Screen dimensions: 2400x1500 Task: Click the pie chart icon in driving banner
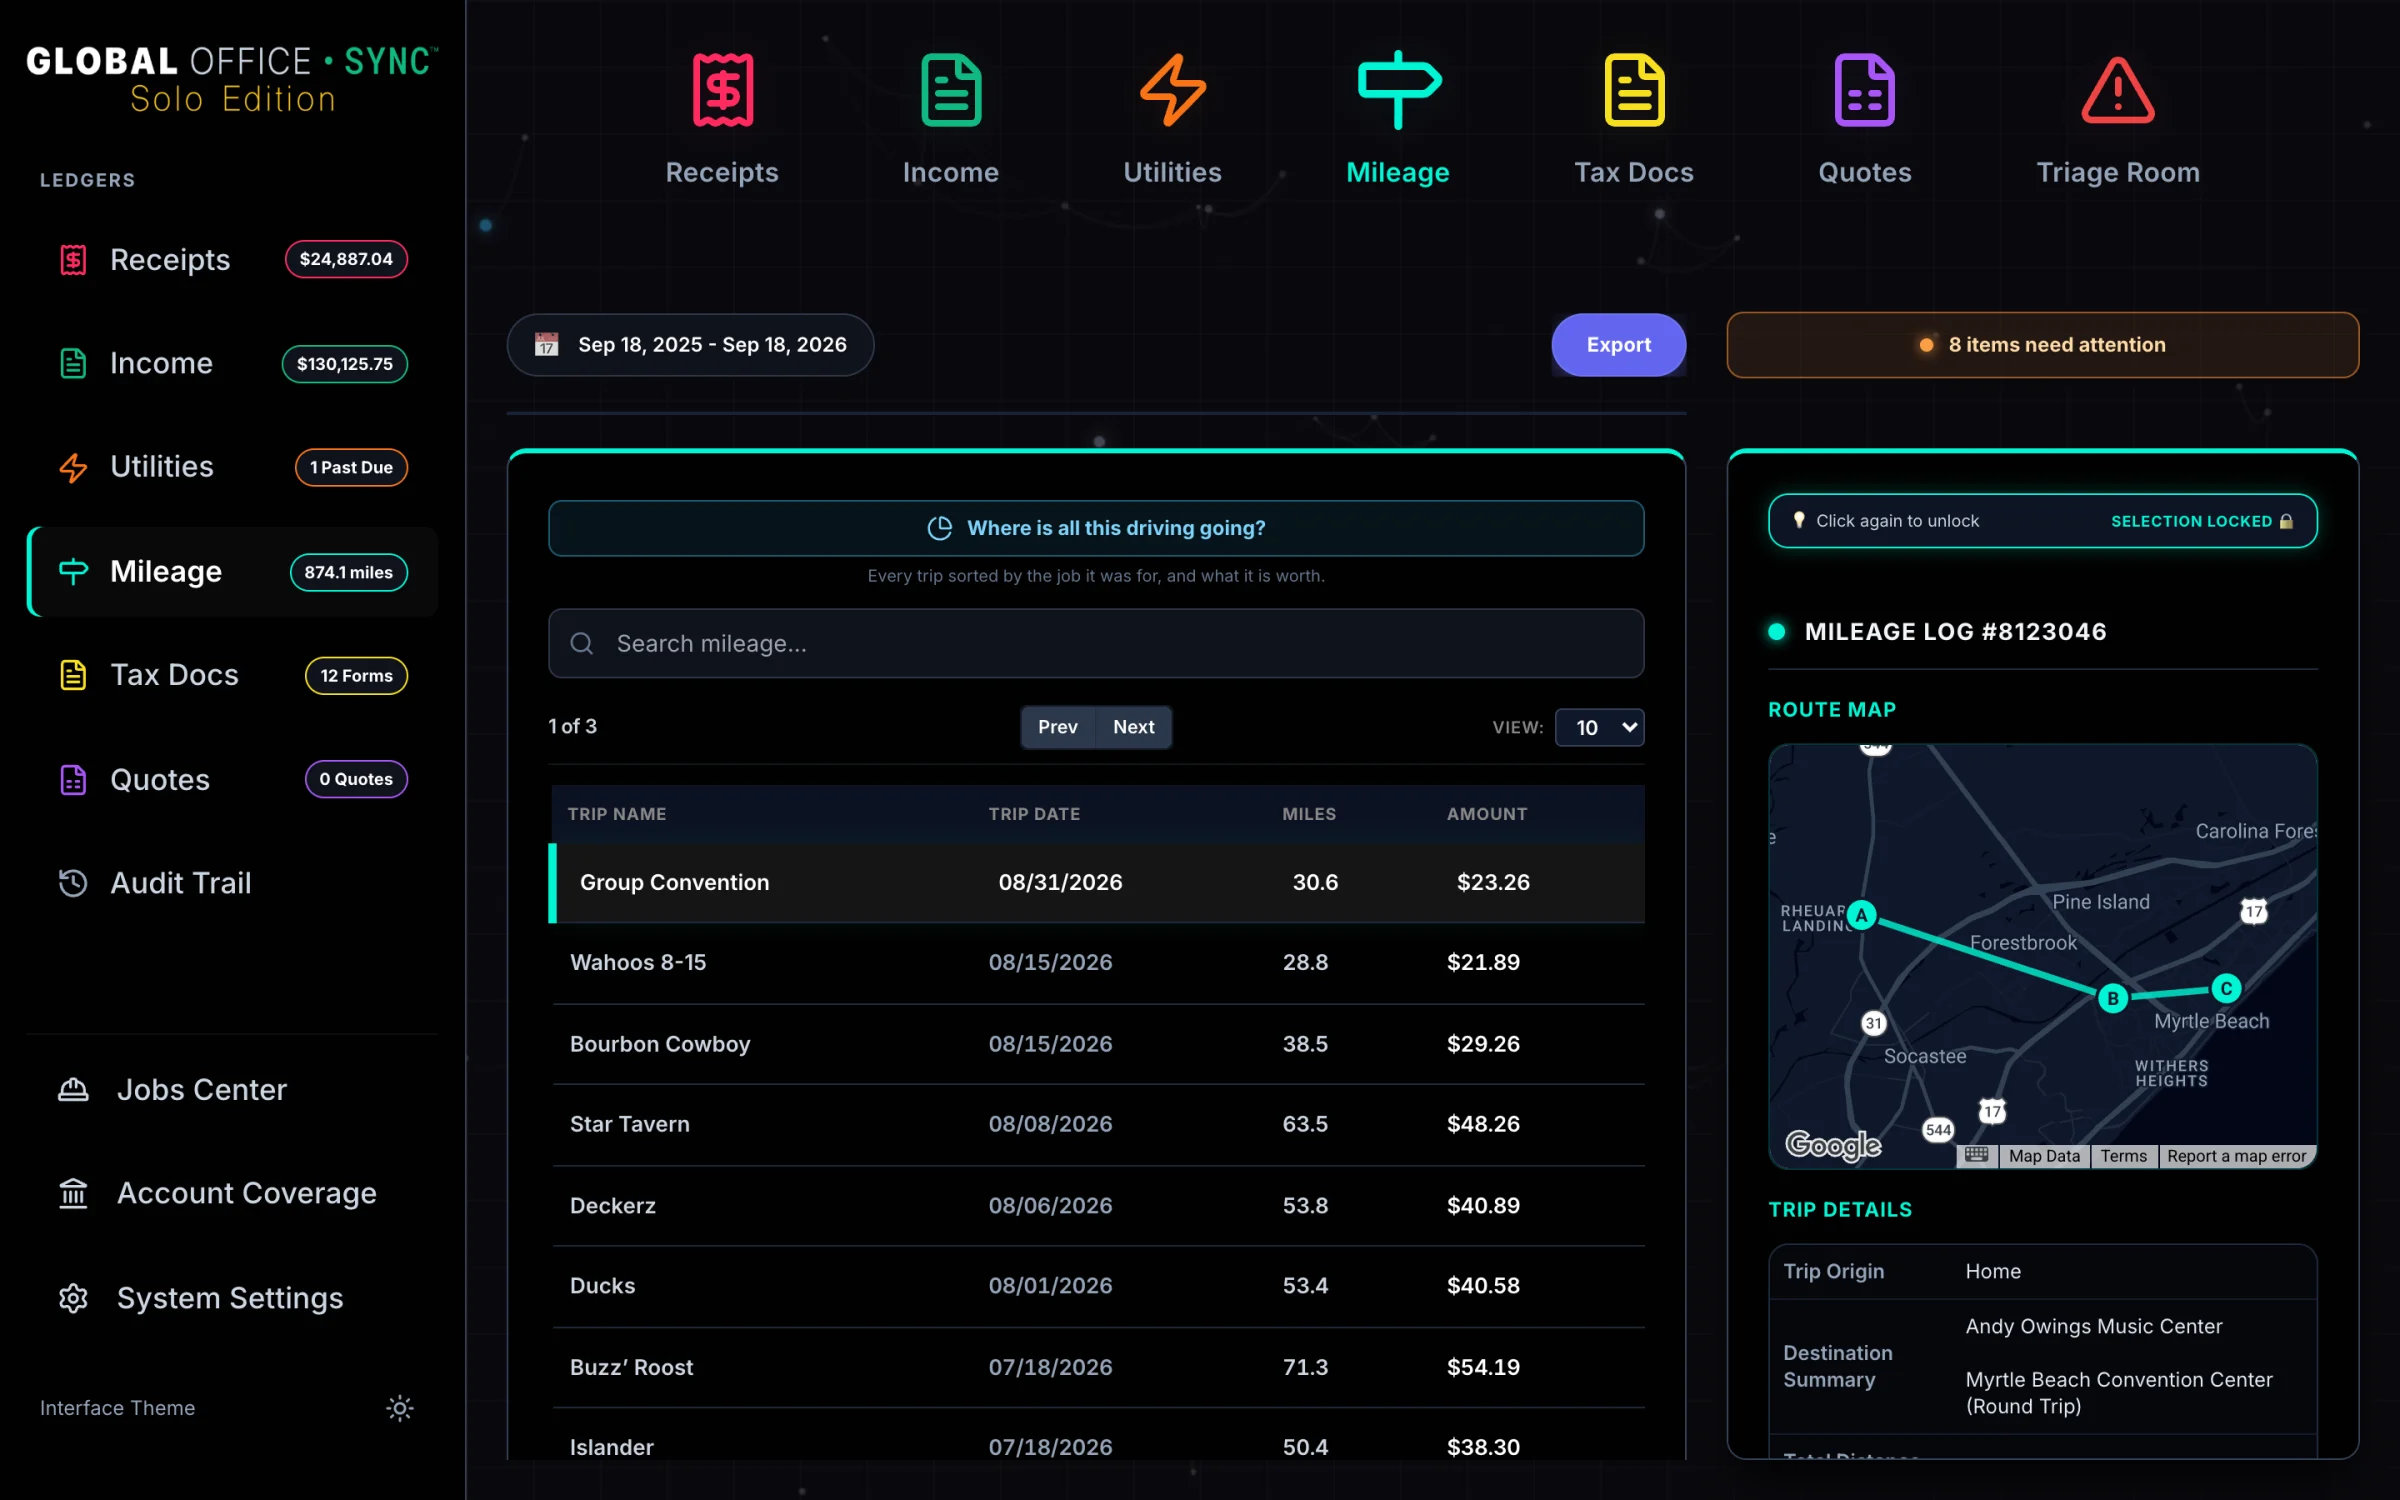939,528
